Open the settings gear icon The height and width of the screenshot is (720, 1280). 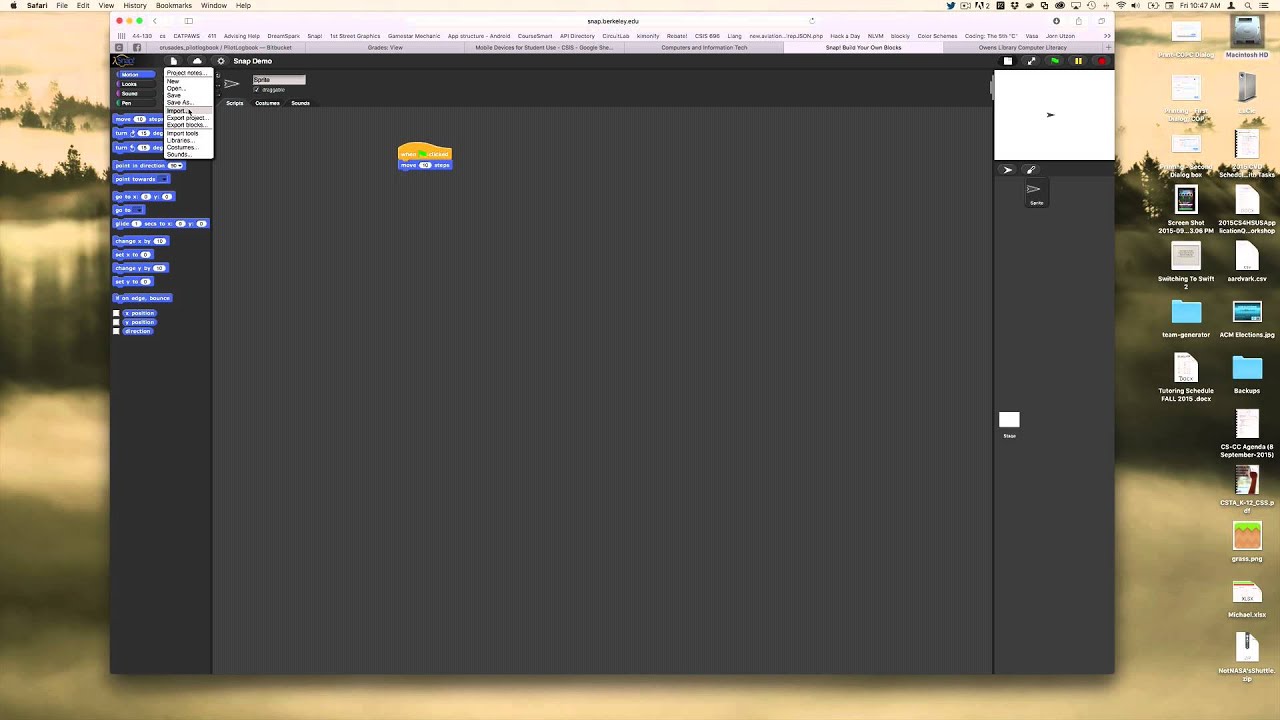(221, 61)
